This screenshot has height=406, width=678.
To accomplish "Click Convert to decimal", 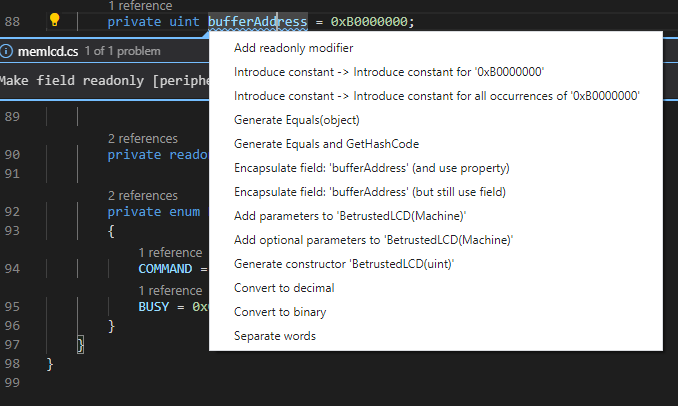I will click(x=284, y=288).
